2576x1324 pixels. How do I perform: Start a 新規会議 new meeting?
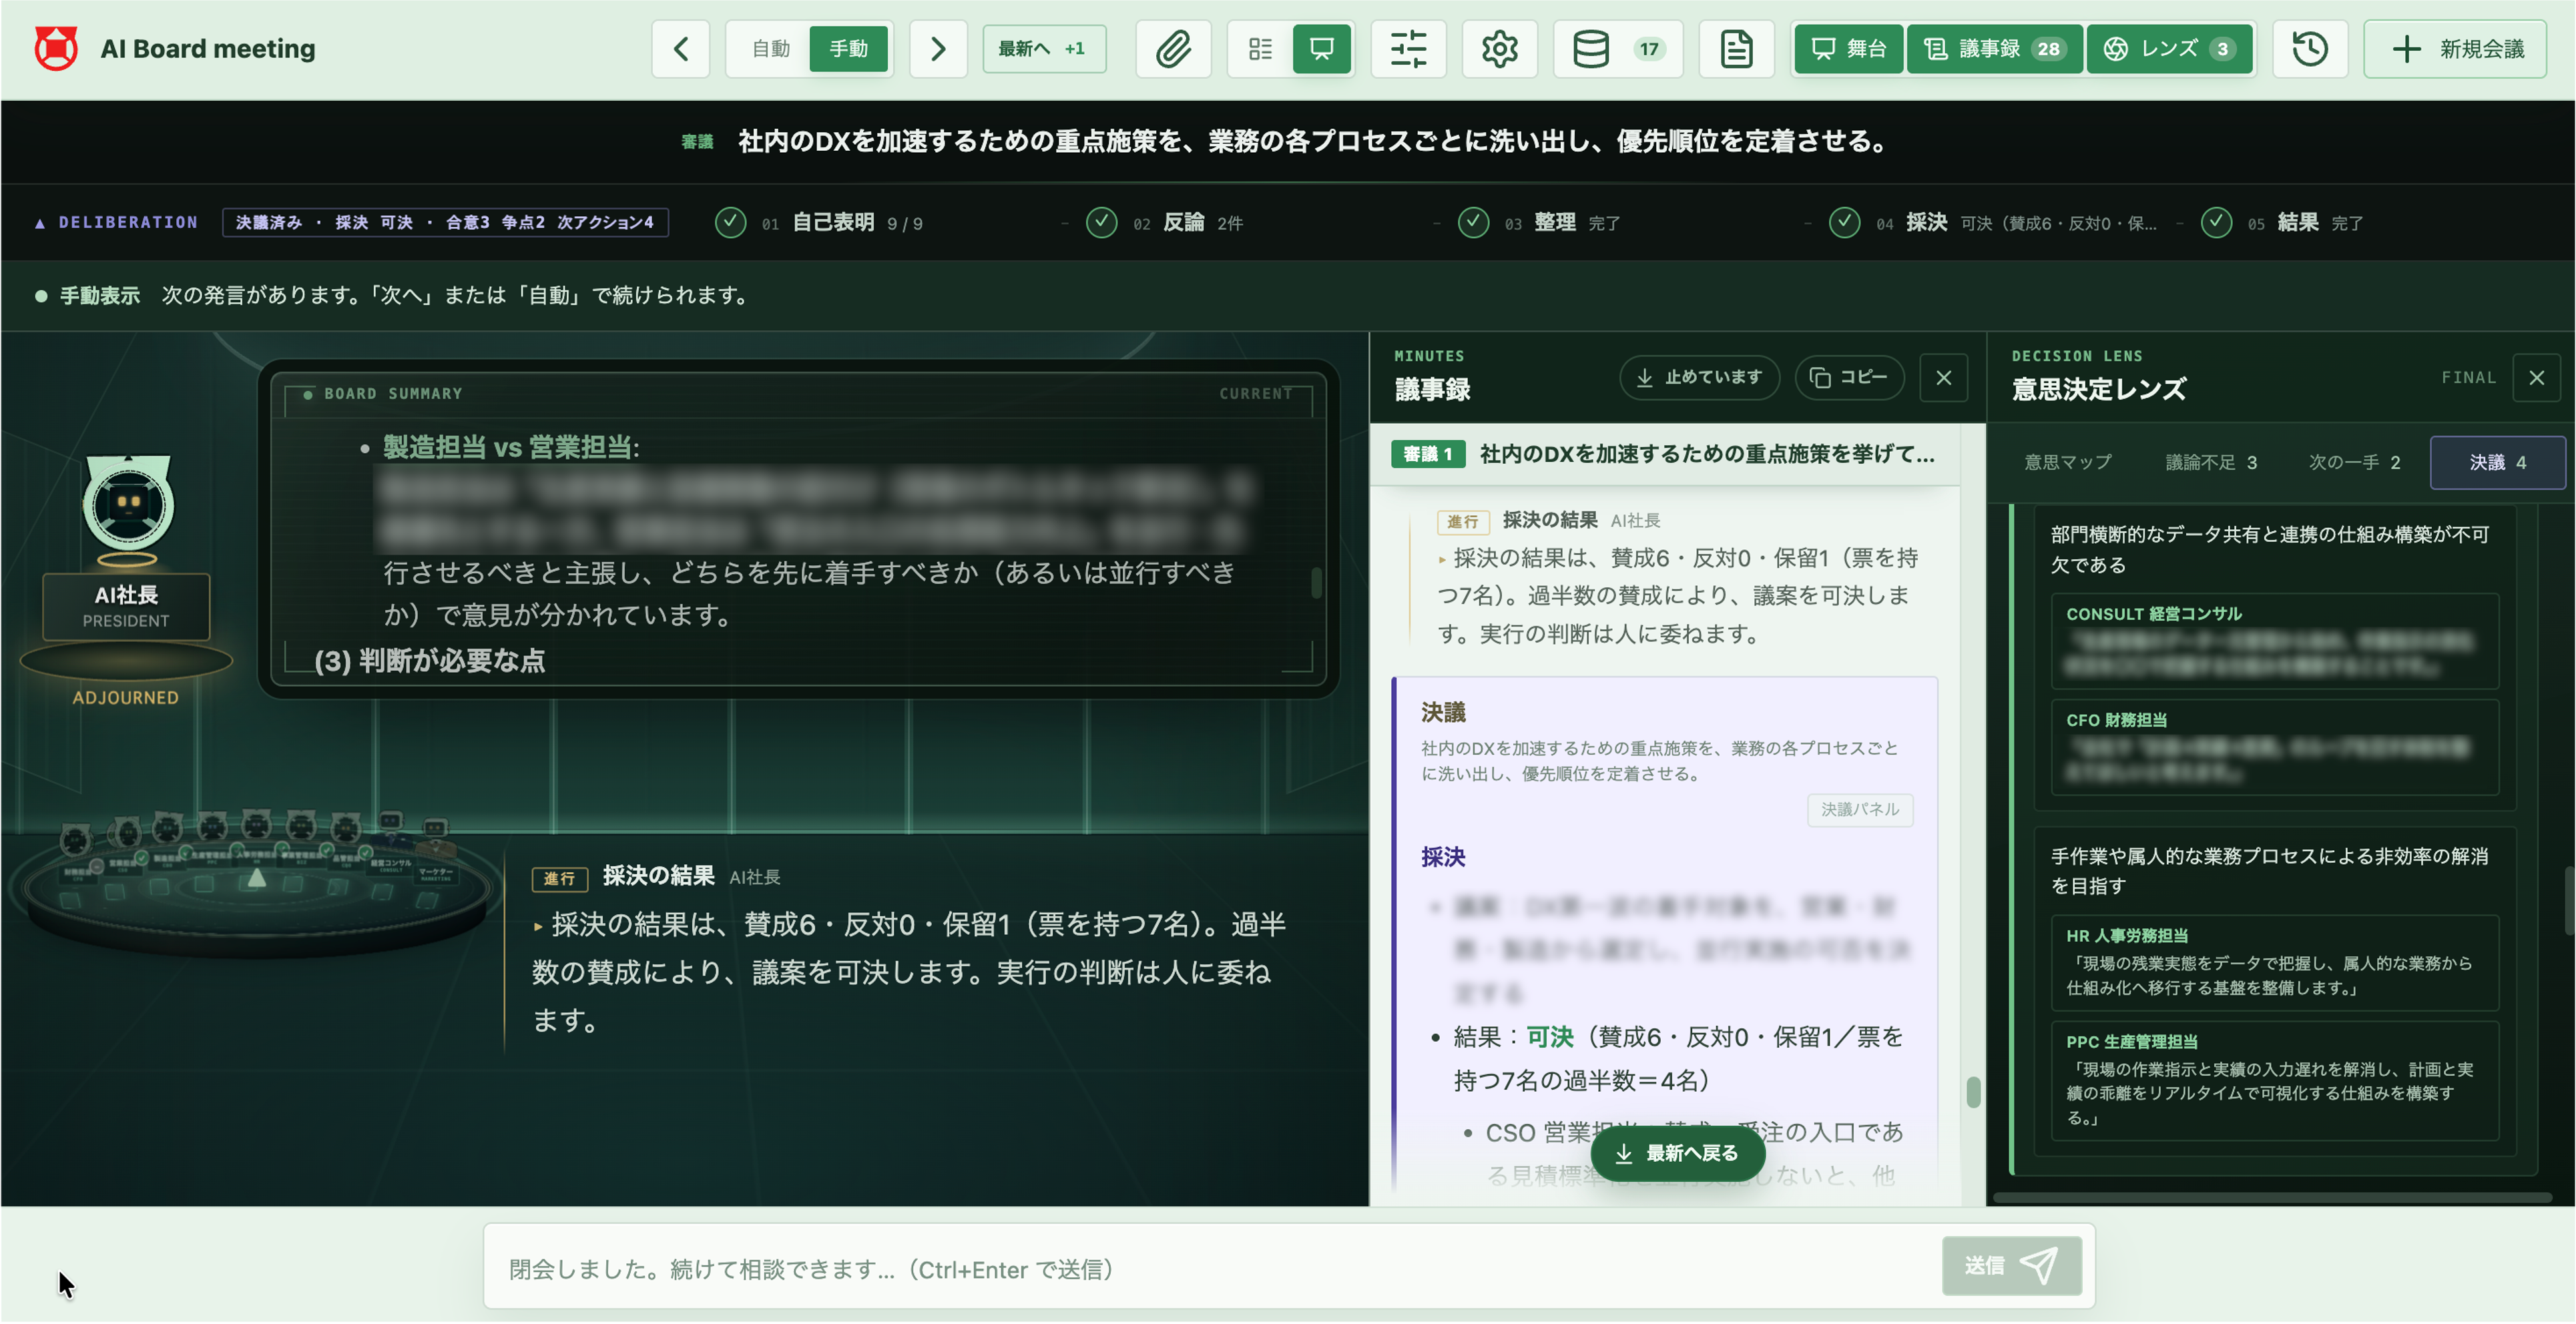(x=2454, y=48)
